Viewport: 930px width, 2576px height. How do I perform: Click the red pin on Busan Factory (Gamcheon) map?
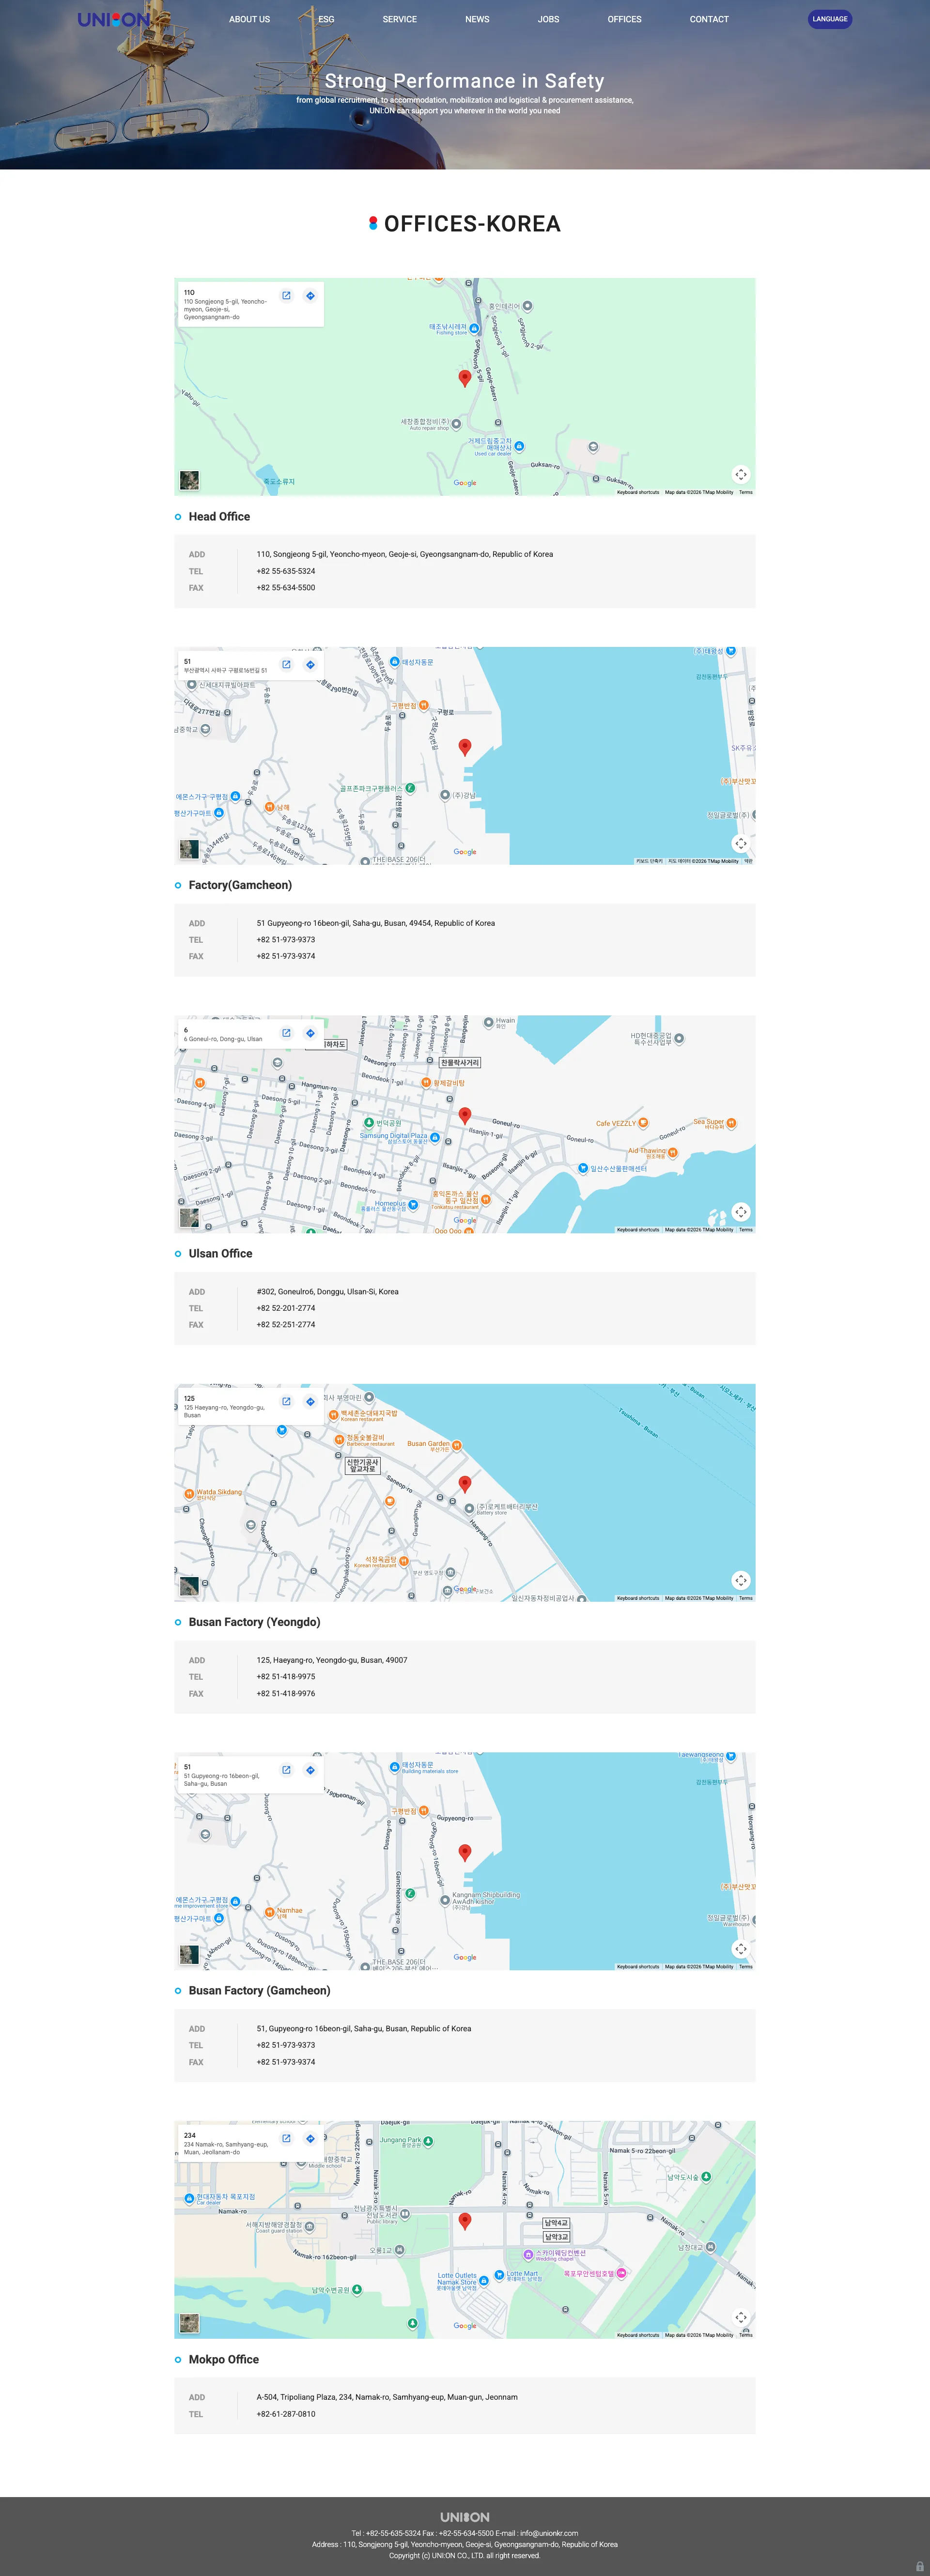coord(464,1852)
